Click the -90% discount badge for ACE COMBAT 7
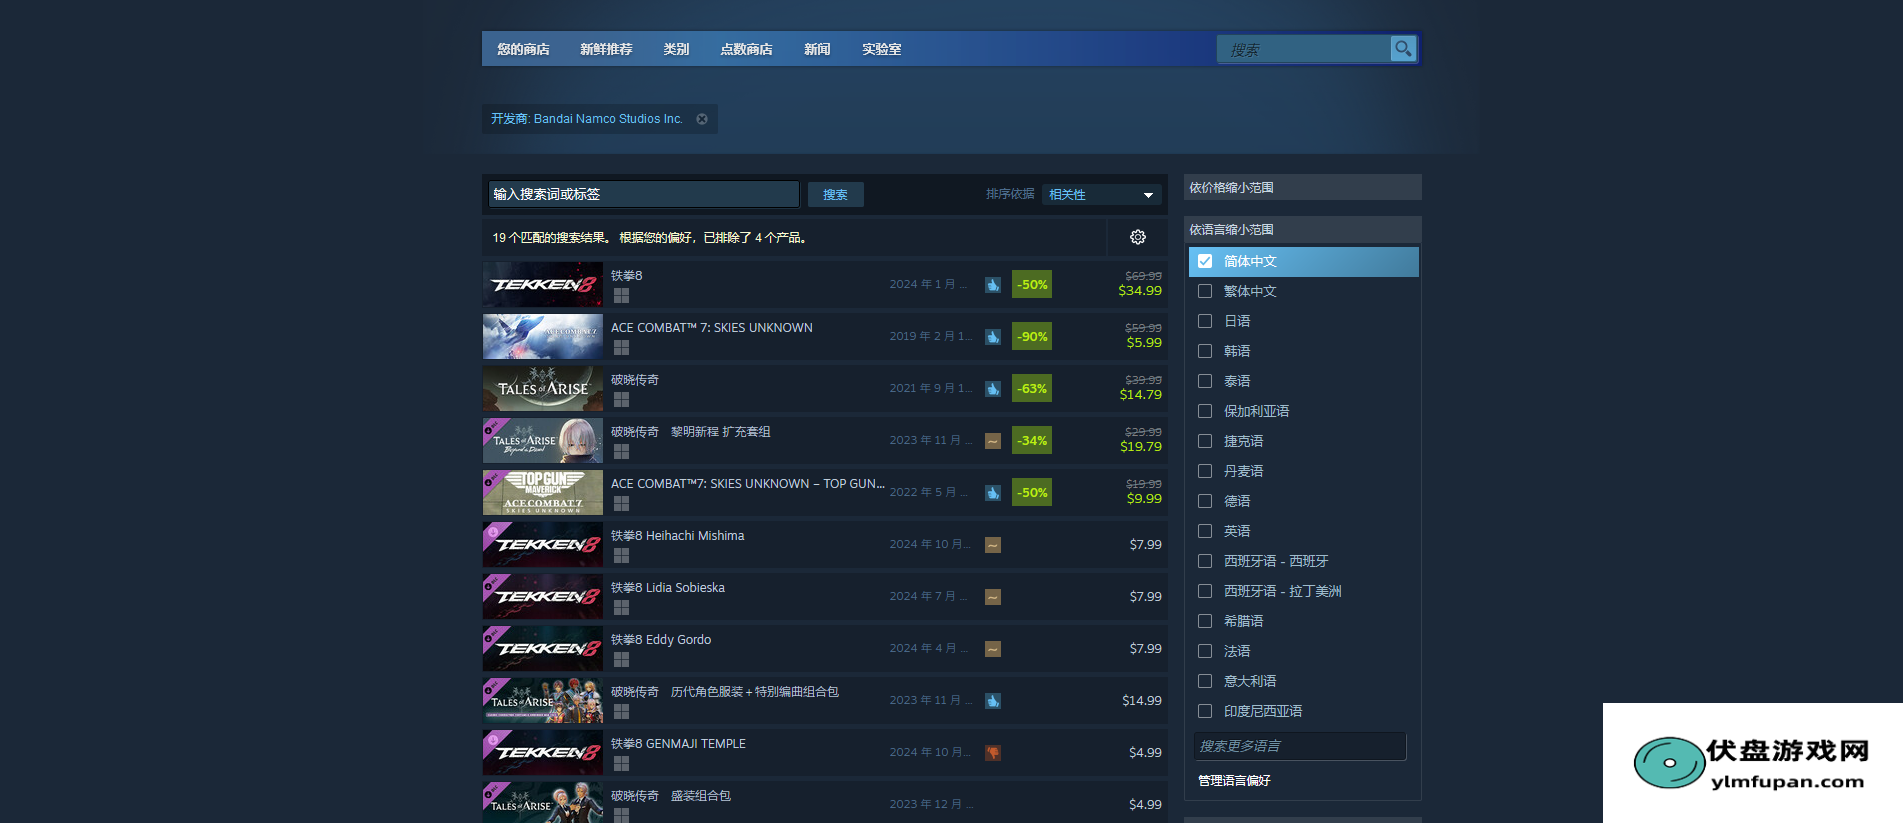This screenshot has width=1903, height=823. pos(1032,337)
